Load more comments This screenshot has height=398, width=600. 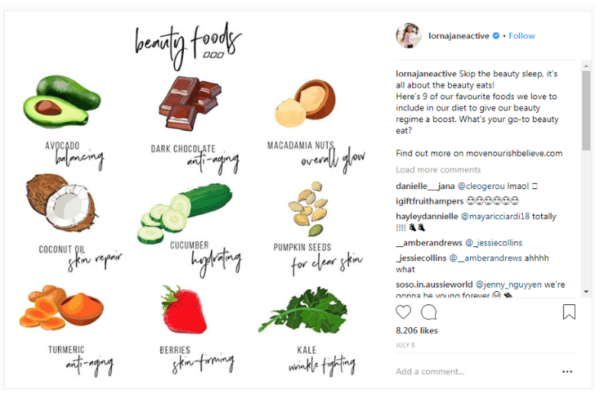438,170
